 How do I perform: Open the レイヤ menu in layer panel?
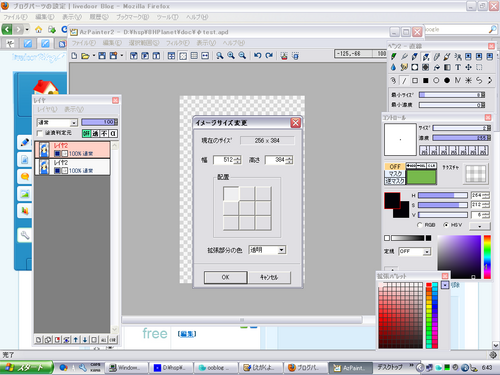coord(47,109)
